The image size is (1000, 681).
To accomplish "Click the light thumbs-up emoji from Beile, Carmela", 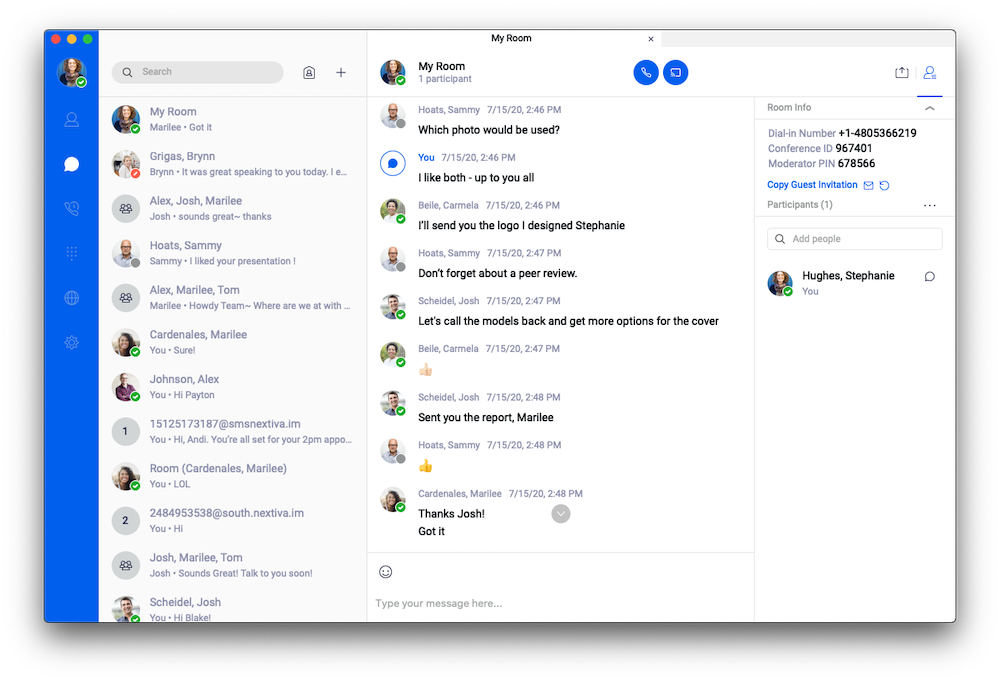I will [x=425, y=370].
